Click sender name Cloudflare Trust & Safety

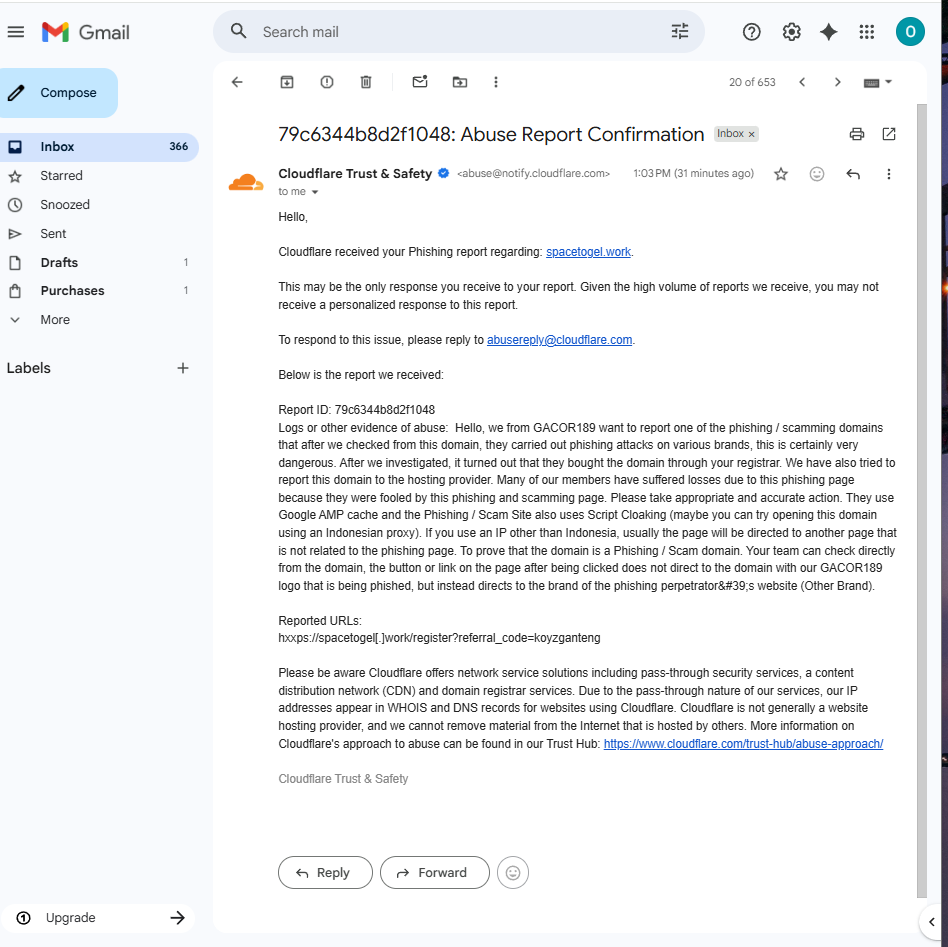(355, 174)
